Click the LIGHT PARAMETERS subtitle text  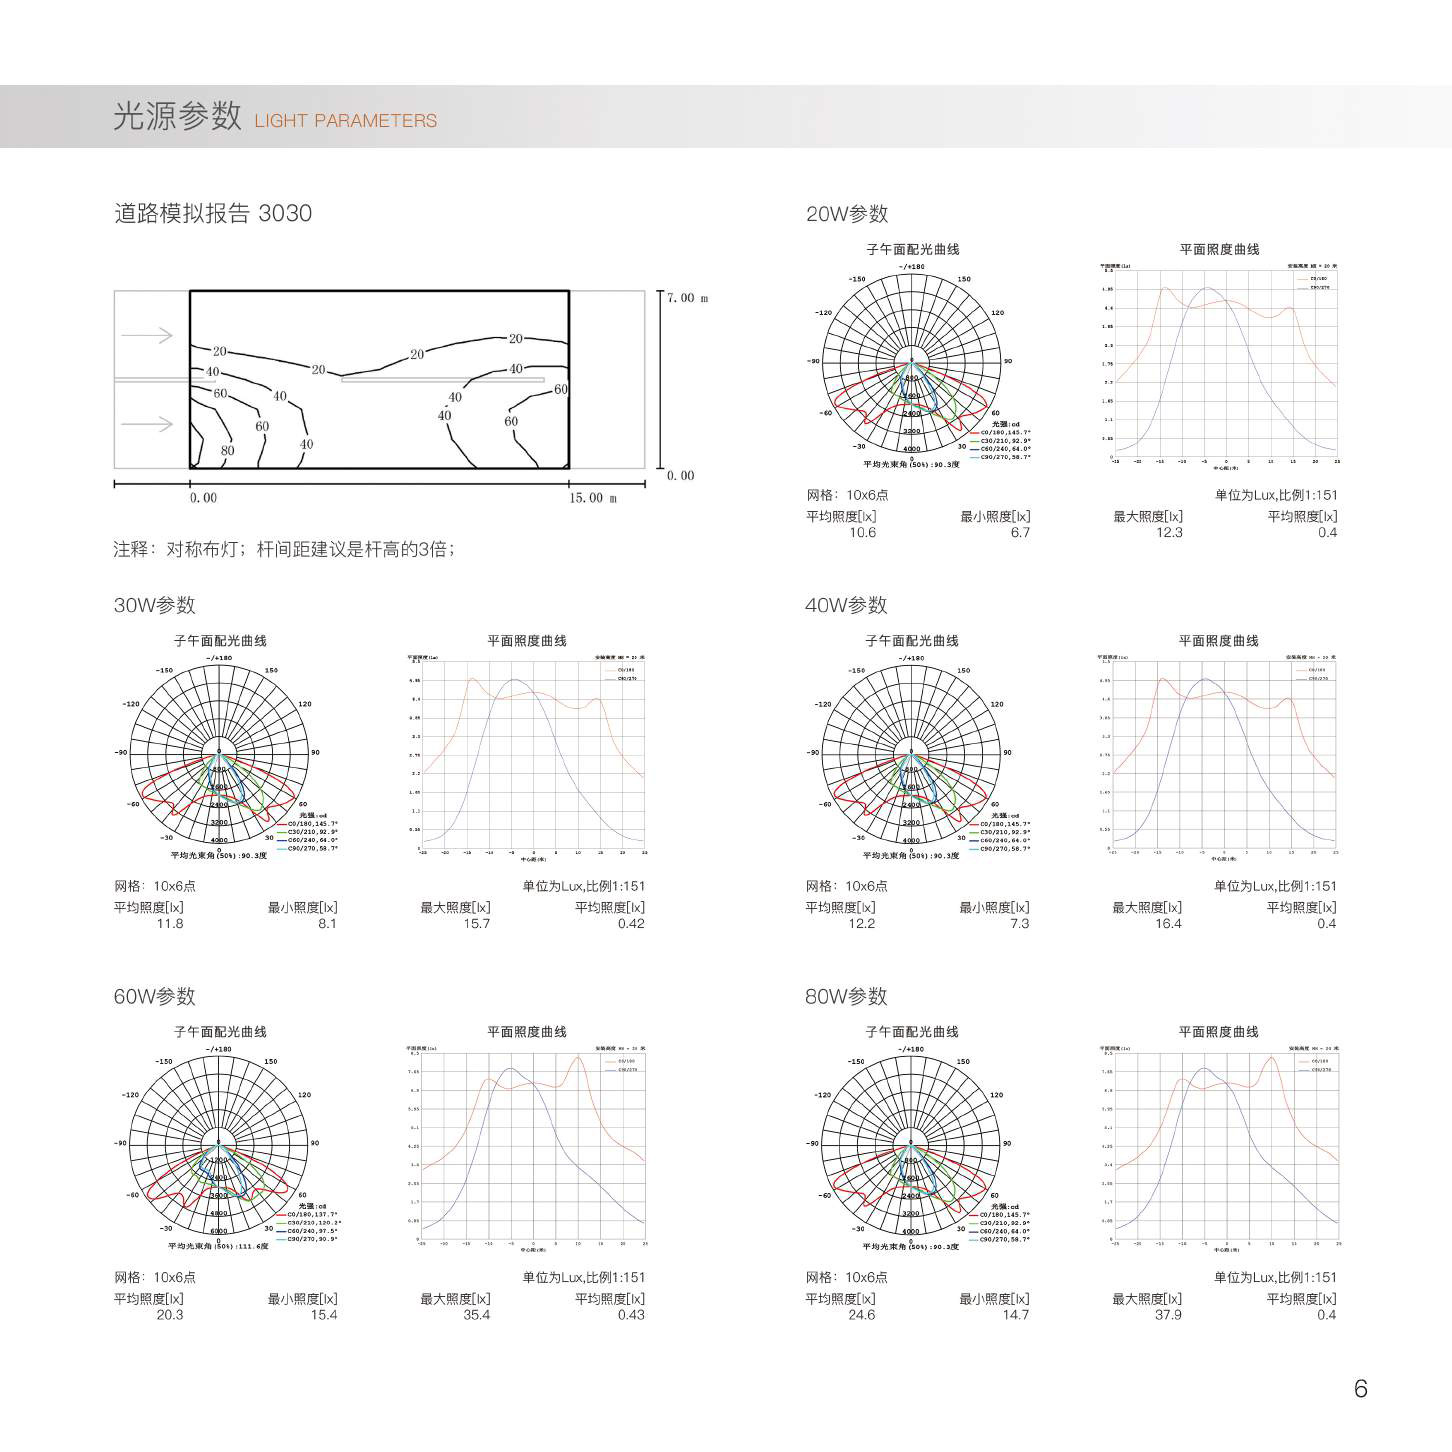point(346,121)
